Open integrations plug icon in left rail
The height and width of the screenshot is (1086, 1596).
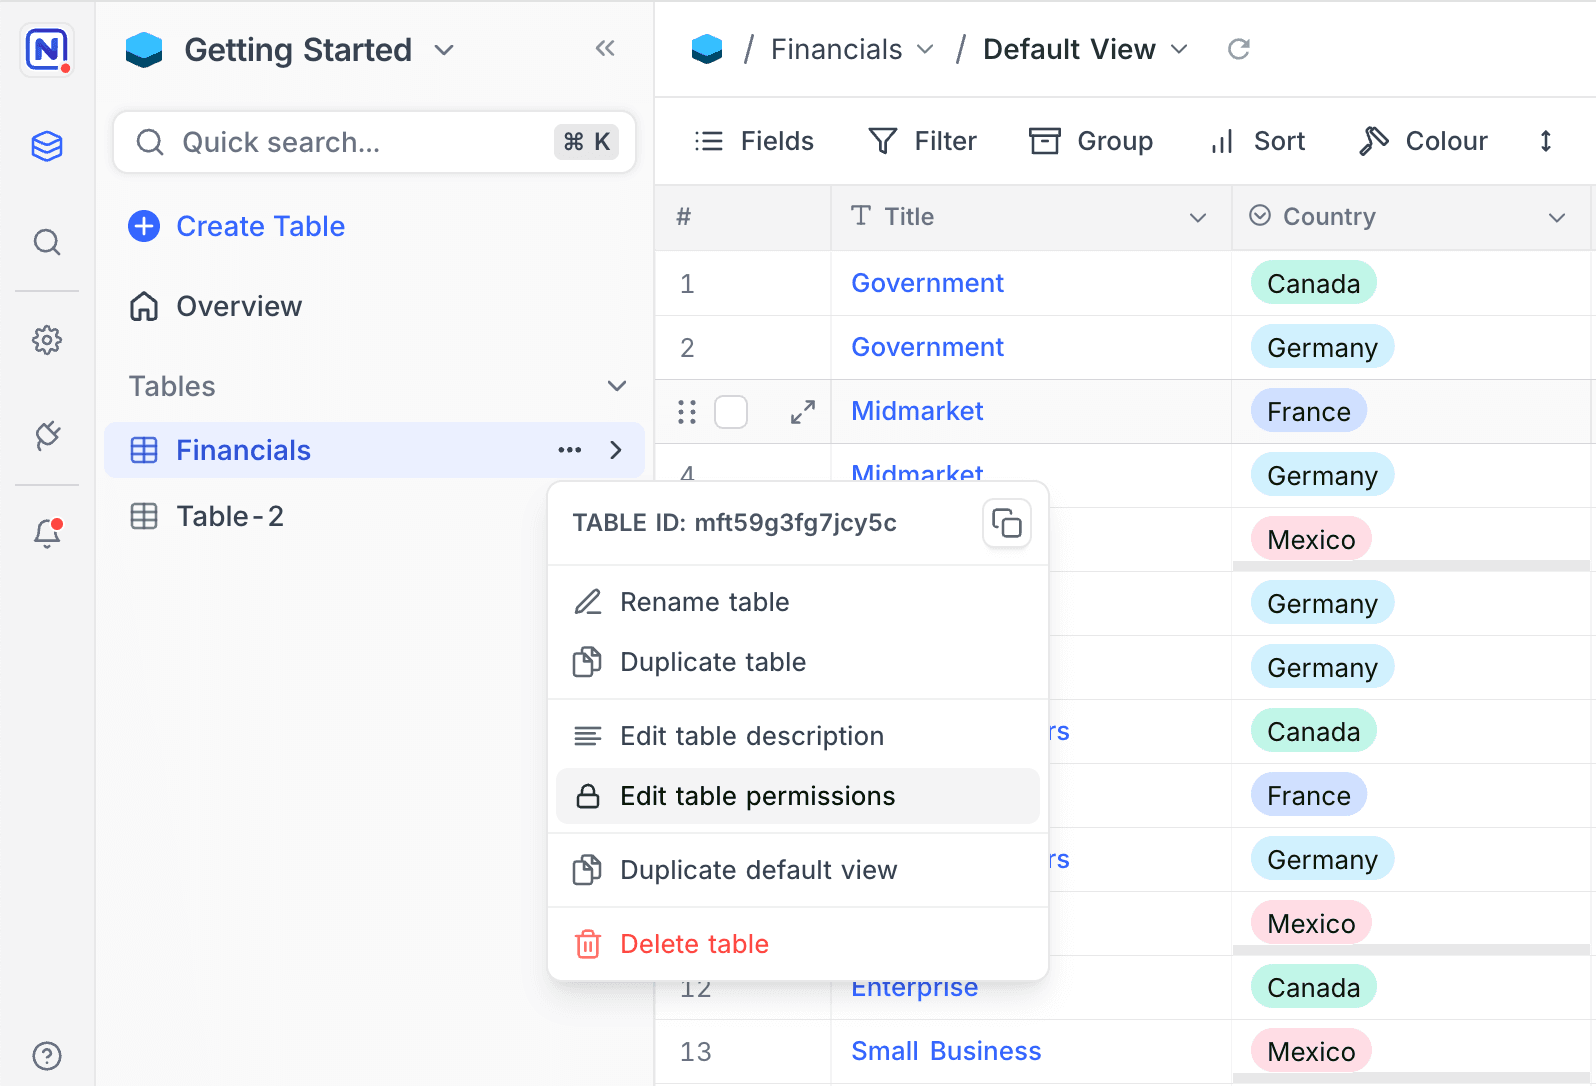(47, 435)
